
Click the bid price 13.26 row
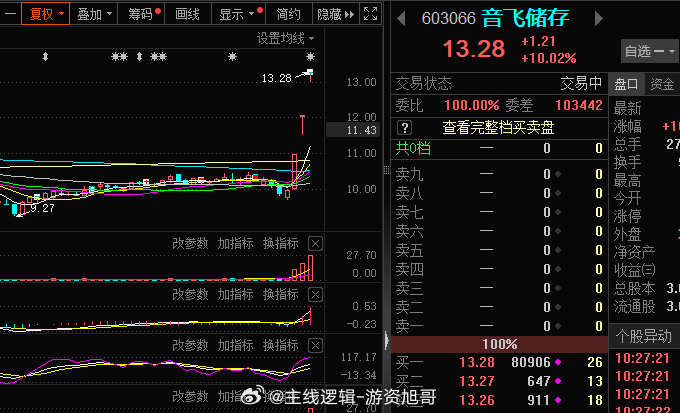pyautogui.click(x=499, y=400)
